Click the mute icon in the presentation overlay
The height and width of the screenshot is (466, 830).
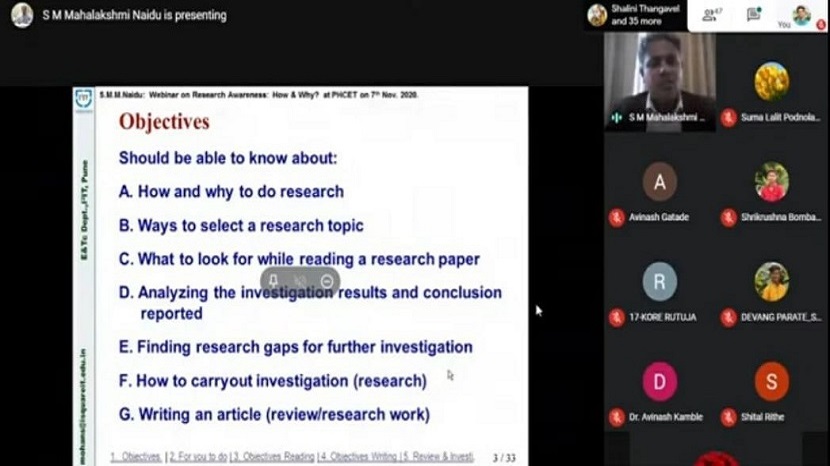(300, 281)
